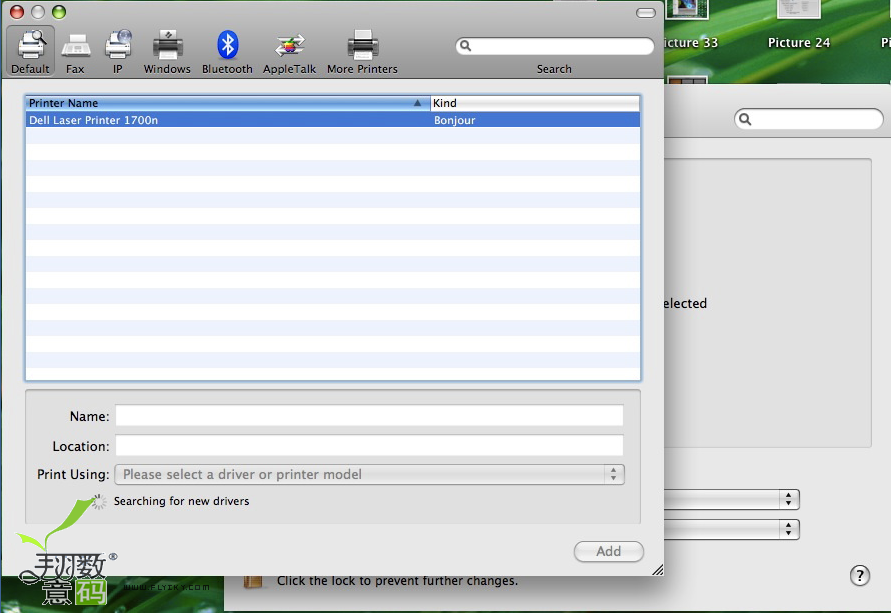Click the yellow minimize window button
The height and width of the screenshot is (613, 891).
pos(38,11)
